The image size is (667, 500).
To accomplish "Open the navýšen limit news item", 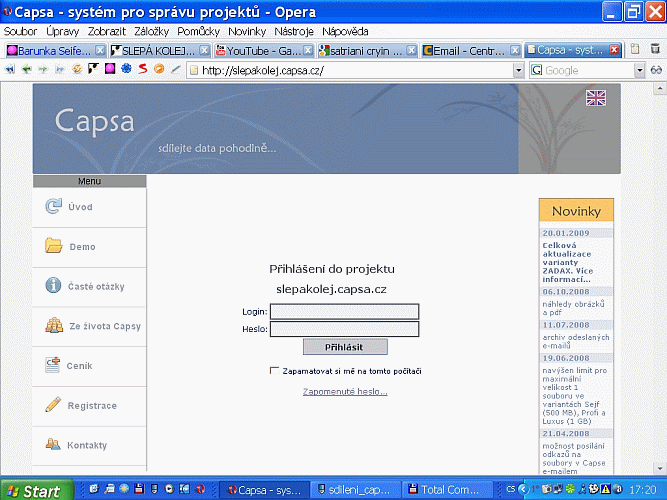I will (x=574, y=396).
